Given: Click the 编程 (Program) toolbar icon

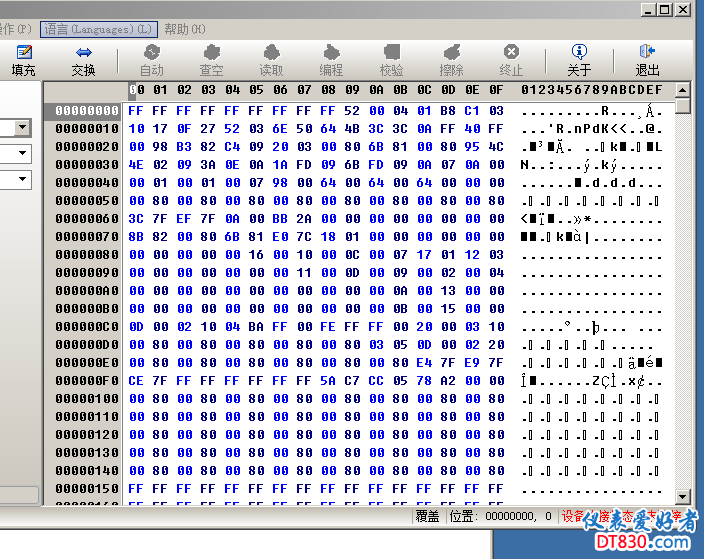Looking at the screenshot, I should coord(331,60).
